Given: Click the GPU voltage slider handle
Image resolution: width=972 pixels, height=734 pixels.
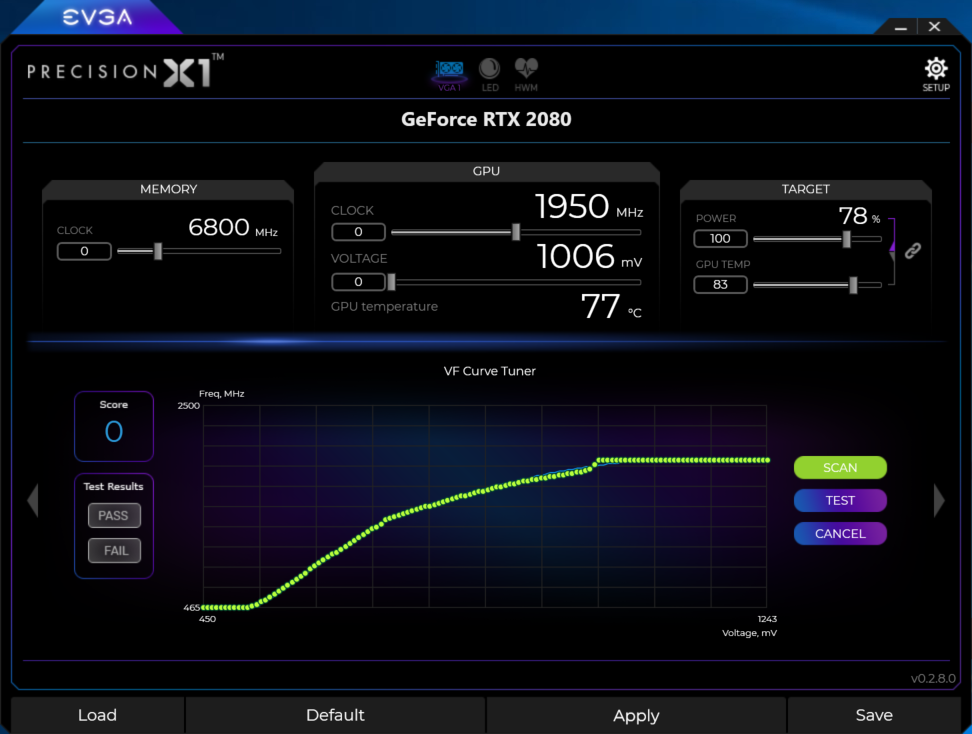Looking at the screenshot, I should pyautogui.click(x=391, y=282).
